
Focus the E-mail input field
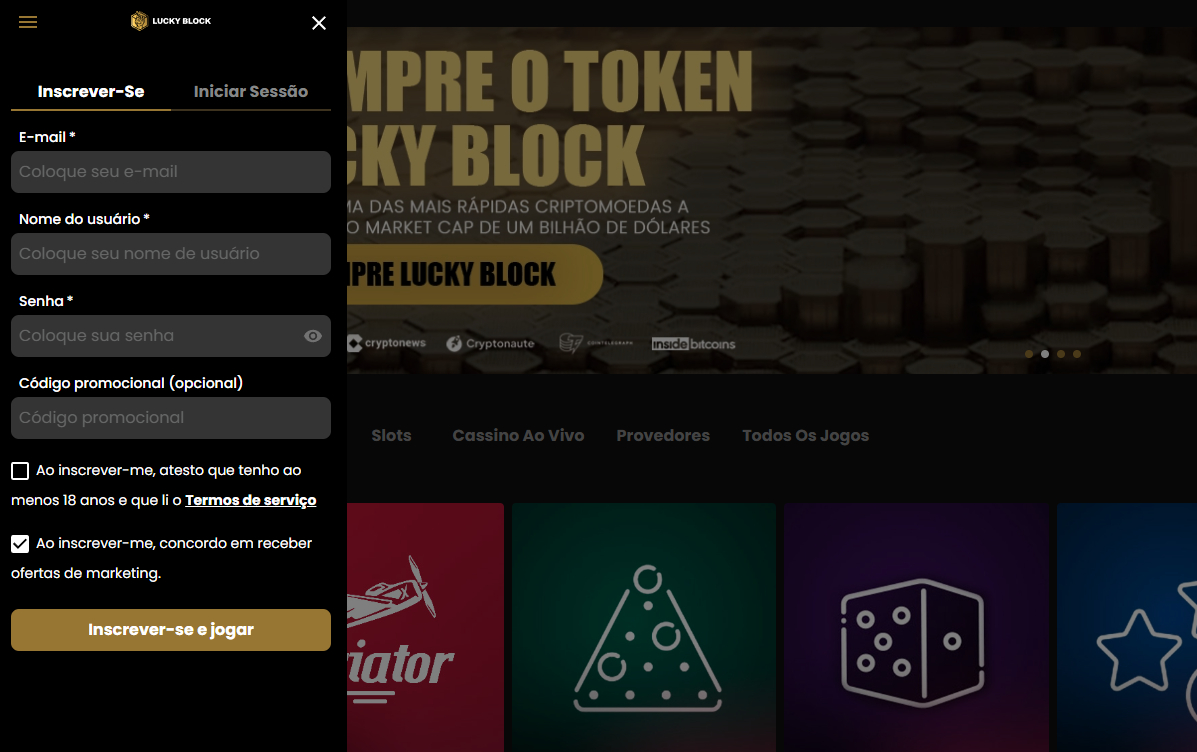[x=171, y=172]
